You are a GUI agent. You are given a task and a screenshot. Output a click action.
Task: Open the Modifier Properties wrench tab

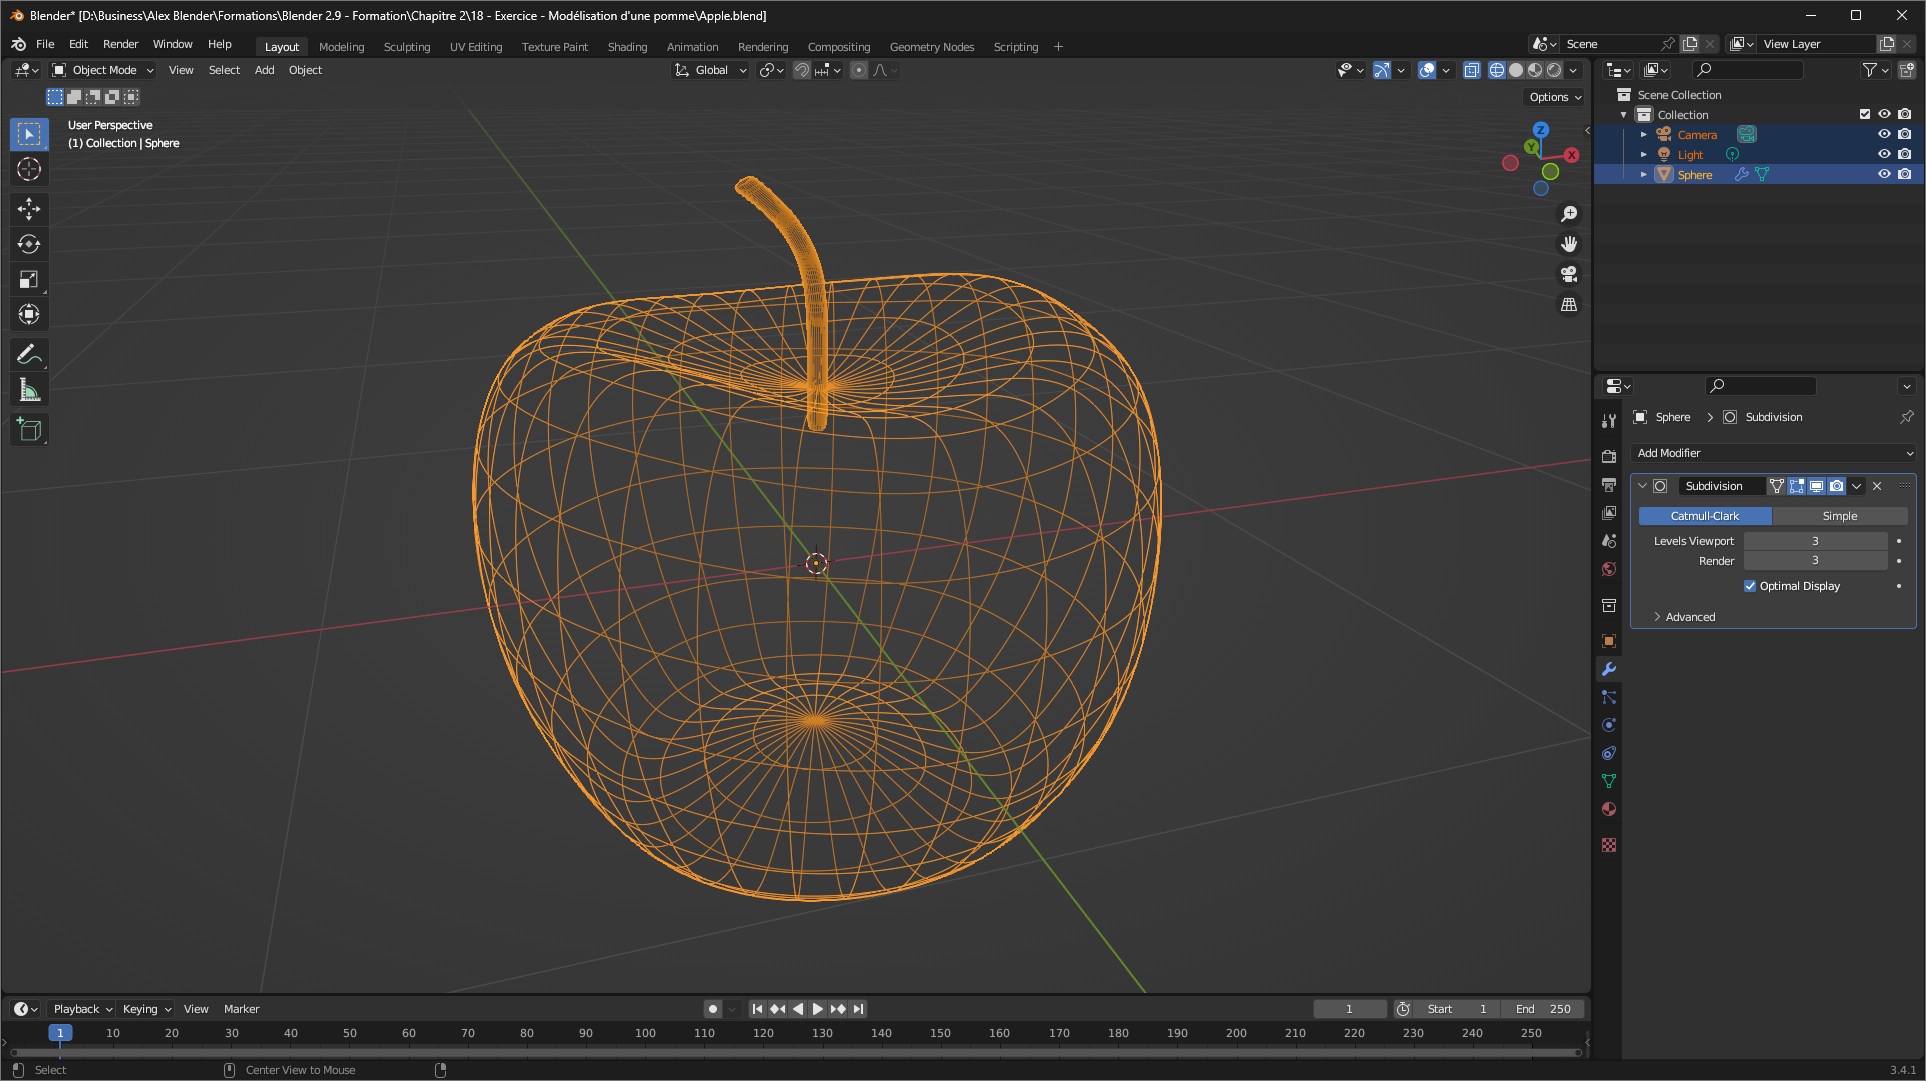(x=1609, y=668)
